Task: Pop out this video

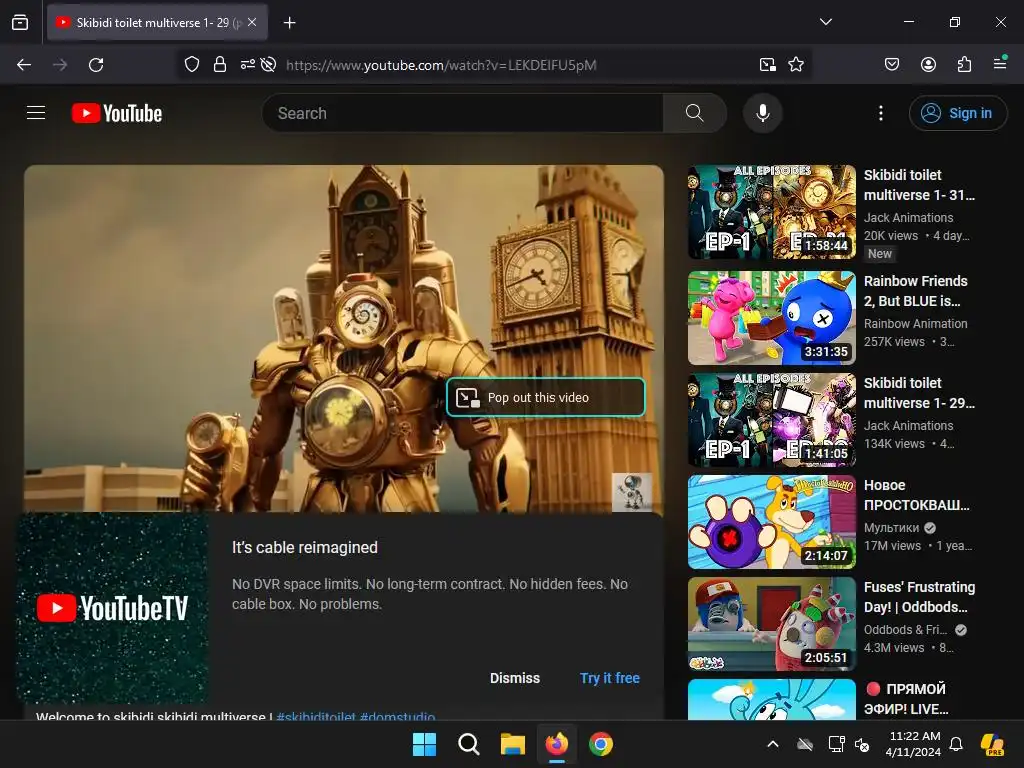Action: (x=545, y=397)
